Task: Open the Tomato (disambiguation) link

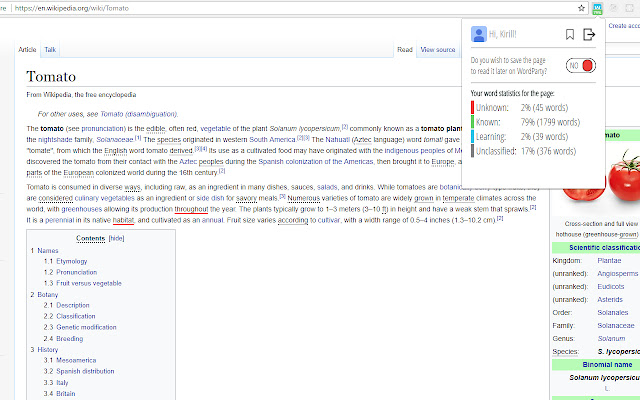Action: tap(138, 114)
